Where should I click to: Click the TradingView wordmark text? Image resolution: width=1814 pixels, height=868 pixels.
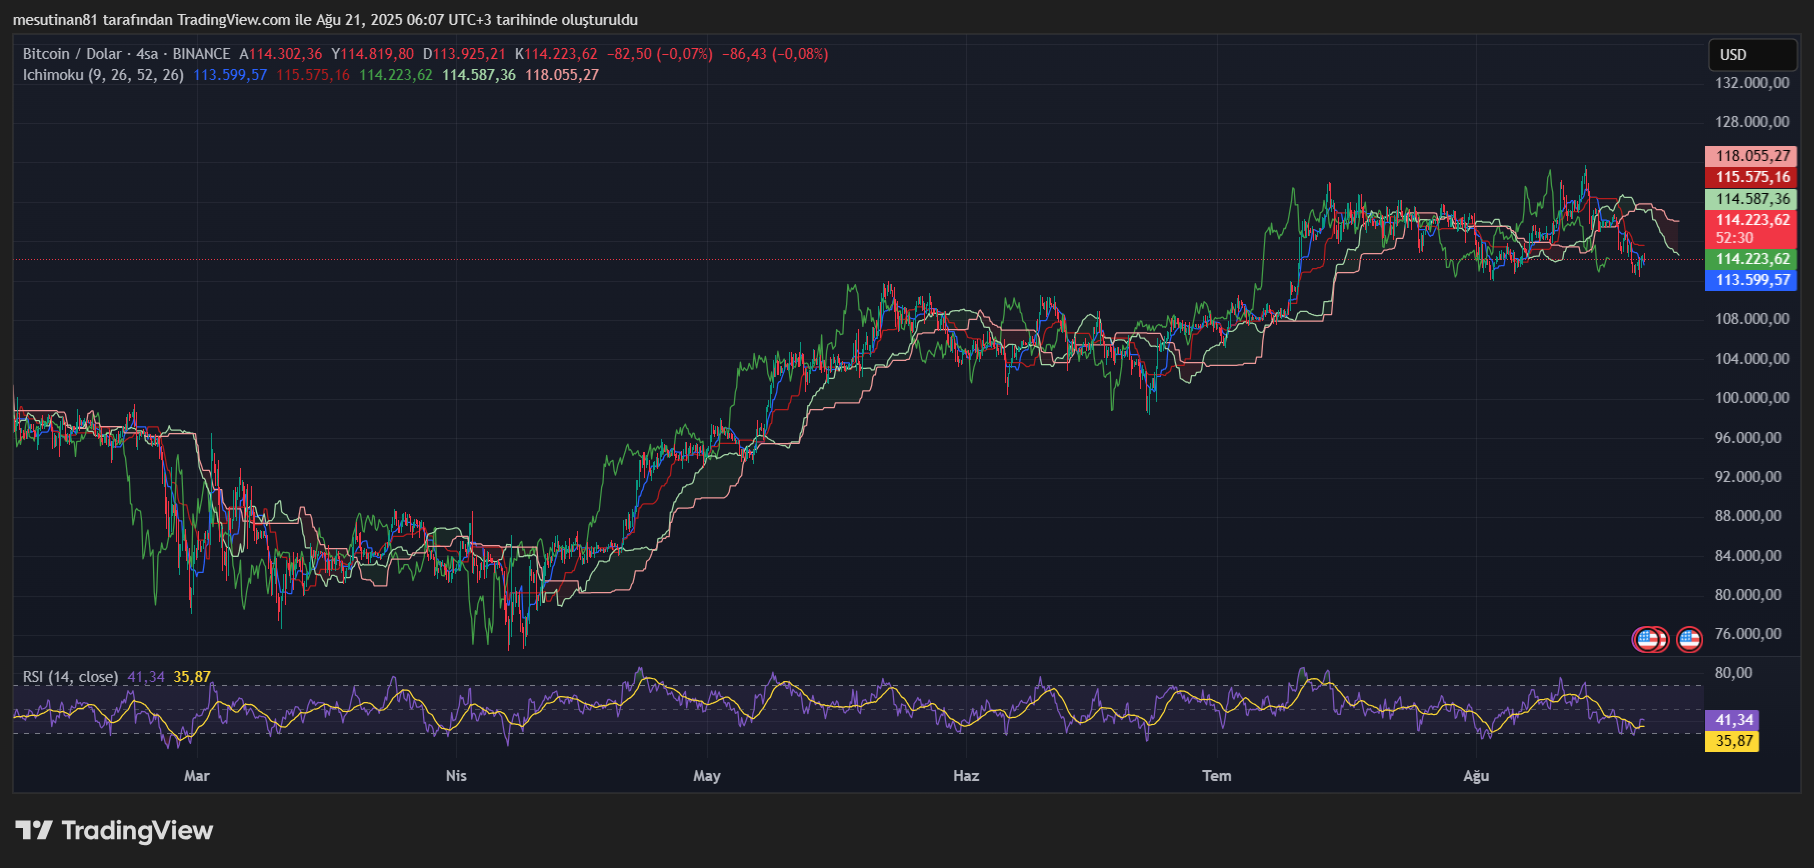[137, 830]
